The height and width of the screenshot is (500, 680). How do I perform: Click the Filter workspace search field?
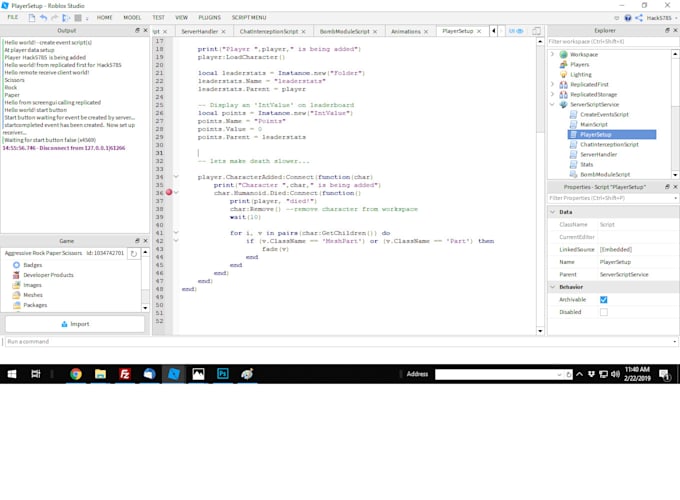point(612,42)
